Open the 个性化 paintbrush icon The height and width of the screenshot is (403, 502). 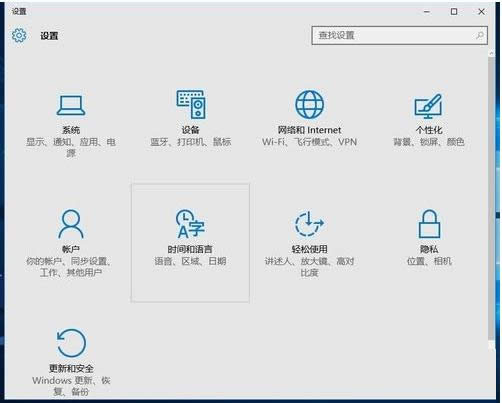(428, 106)
